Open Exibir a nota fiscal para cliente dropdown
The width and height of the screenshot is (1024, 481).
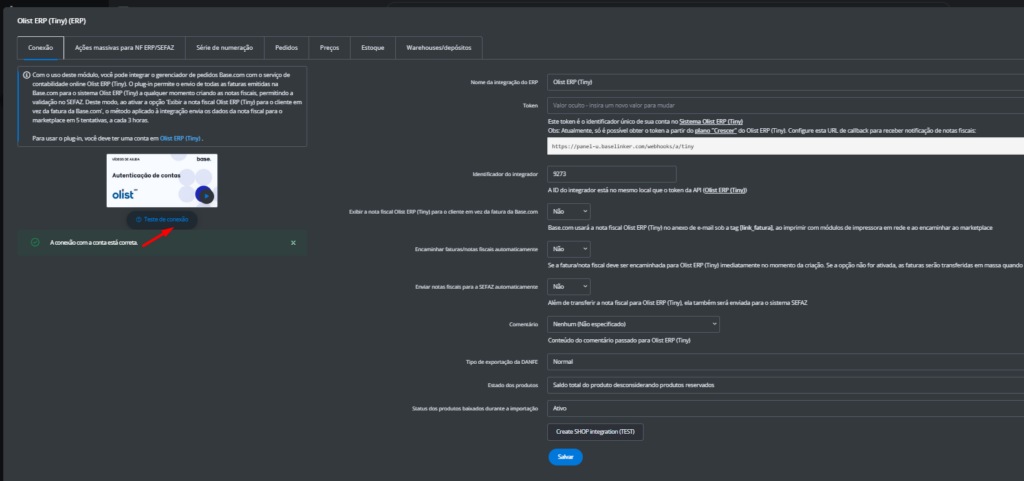[x=569, y=211]
